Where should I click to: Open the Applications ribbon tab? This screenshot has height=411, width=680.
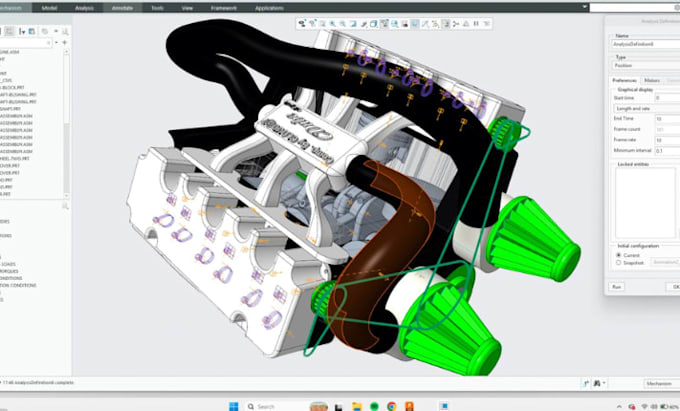[x=269, y=8]
